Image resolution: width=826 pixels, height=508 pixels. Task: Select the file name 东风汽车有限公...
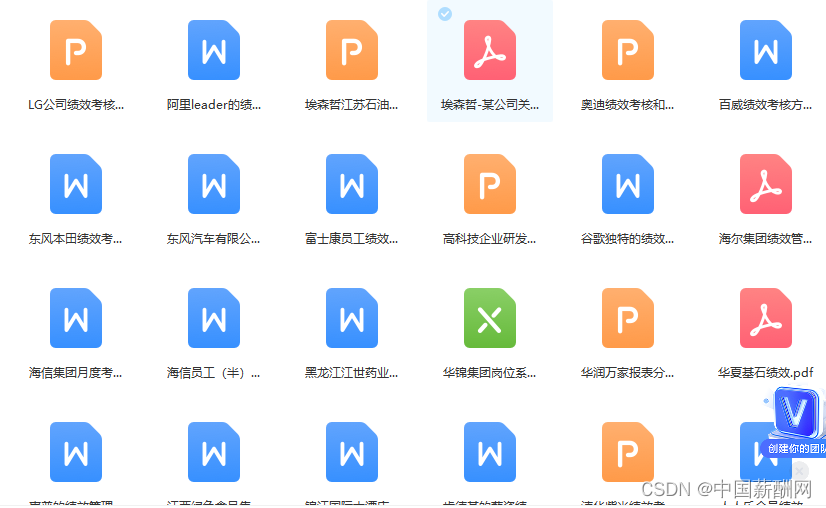pos(214,239)
